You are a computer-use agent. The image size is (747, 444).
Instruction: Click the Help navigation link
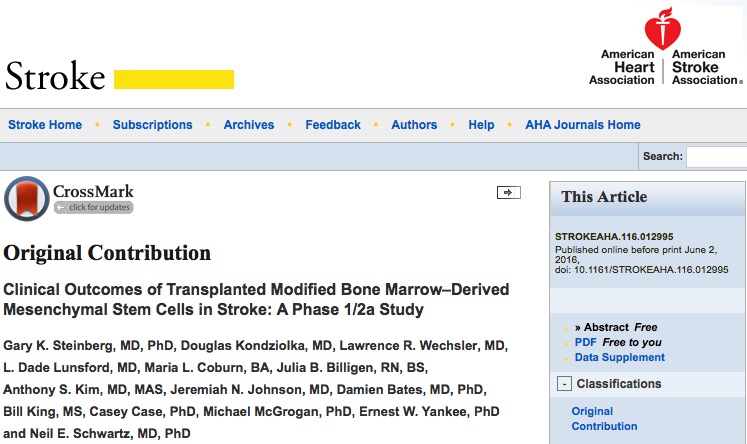click(481, 125)
